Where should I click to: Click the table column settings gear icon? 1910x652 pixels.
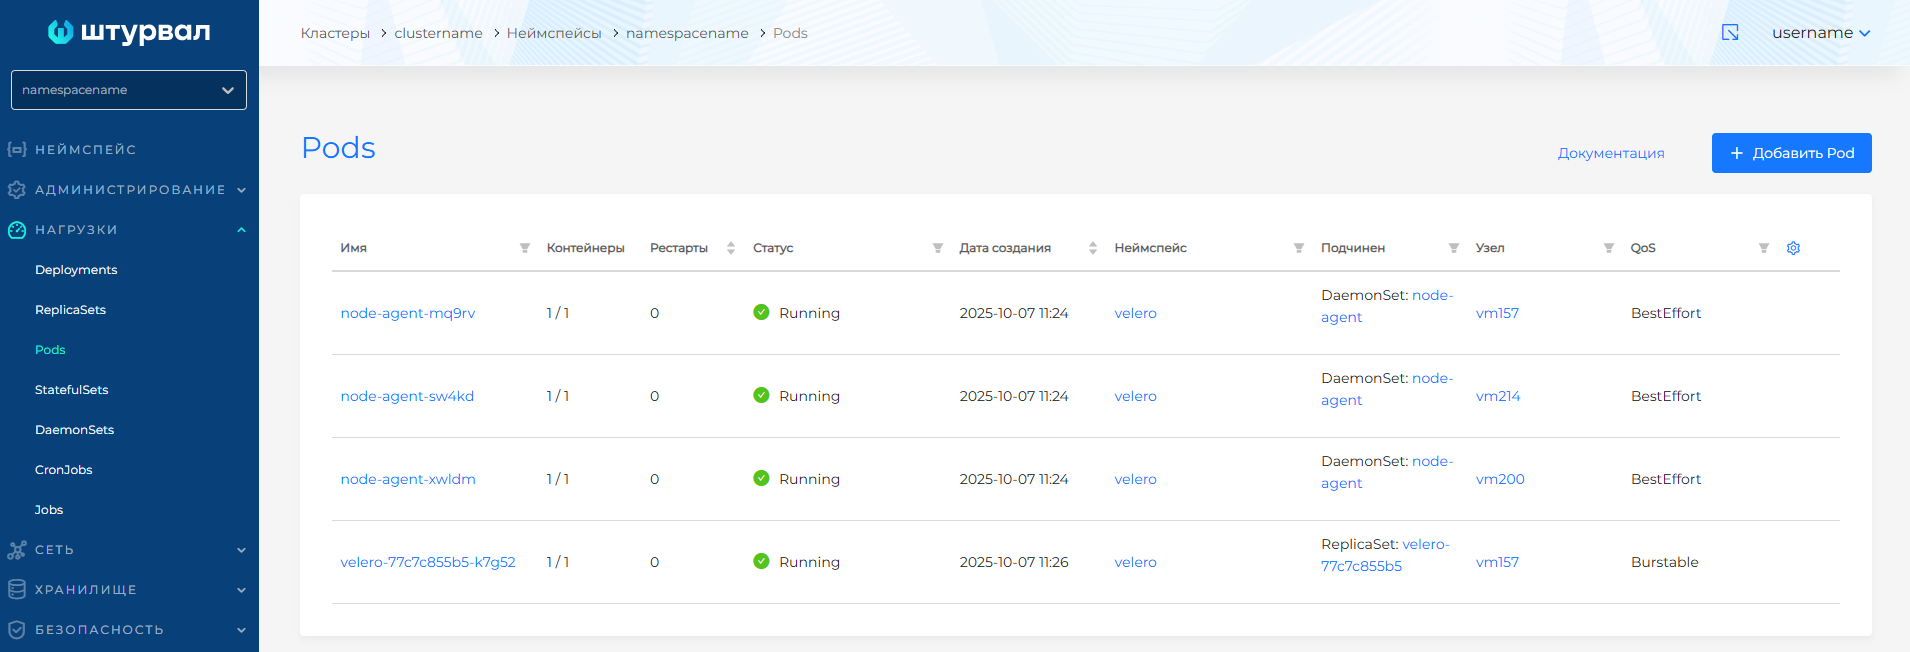click(x=1793, y=248)
